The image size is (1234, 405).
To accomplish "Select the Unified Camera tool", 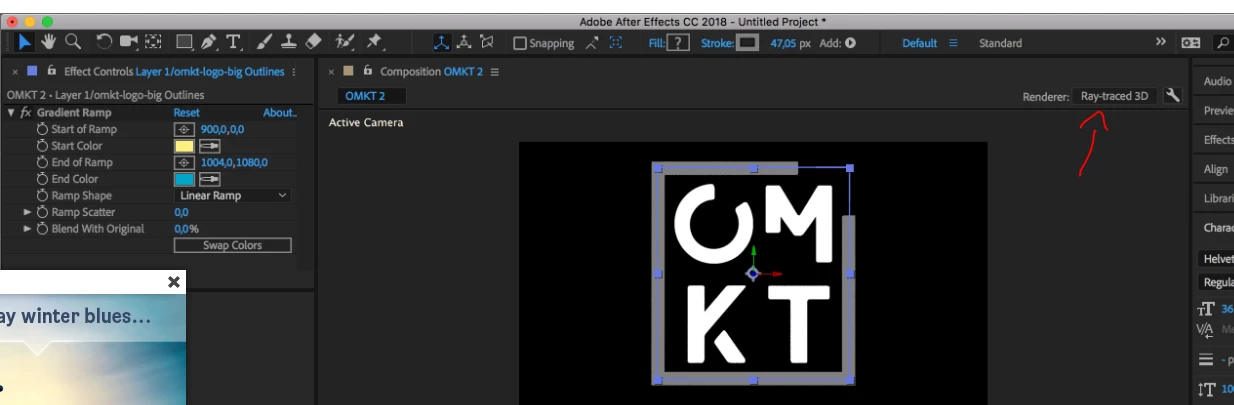I will click(129, 42).
